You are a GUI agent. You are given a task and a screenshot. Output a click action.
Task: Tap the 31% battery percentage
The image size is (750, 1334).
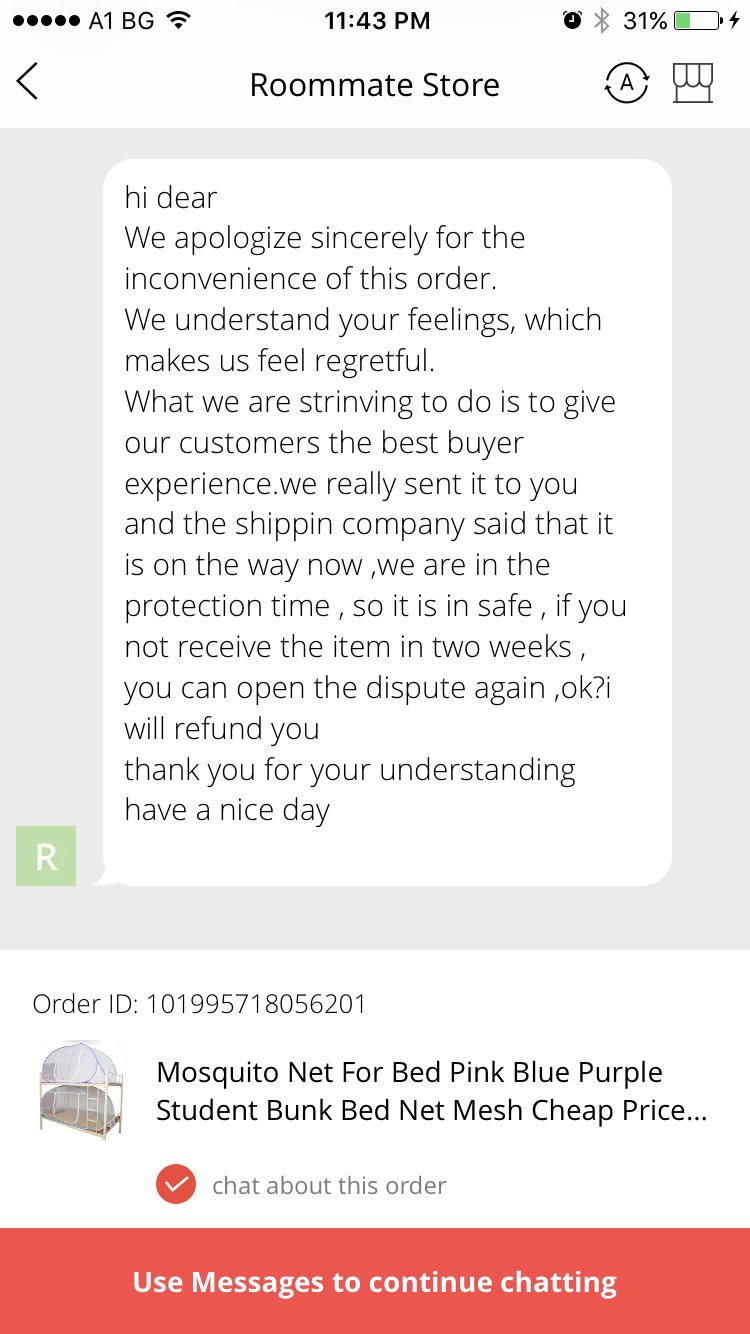[x=644, y=20]
